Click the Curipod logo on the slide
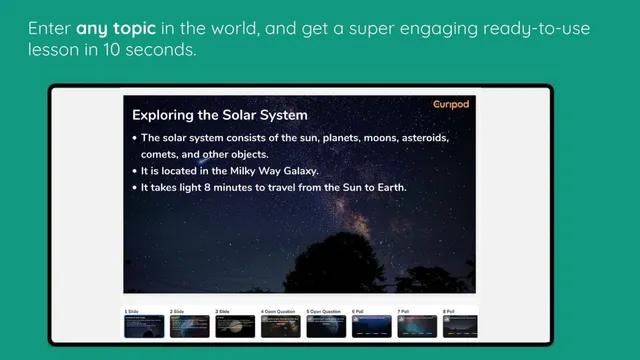 pos(451,104)
